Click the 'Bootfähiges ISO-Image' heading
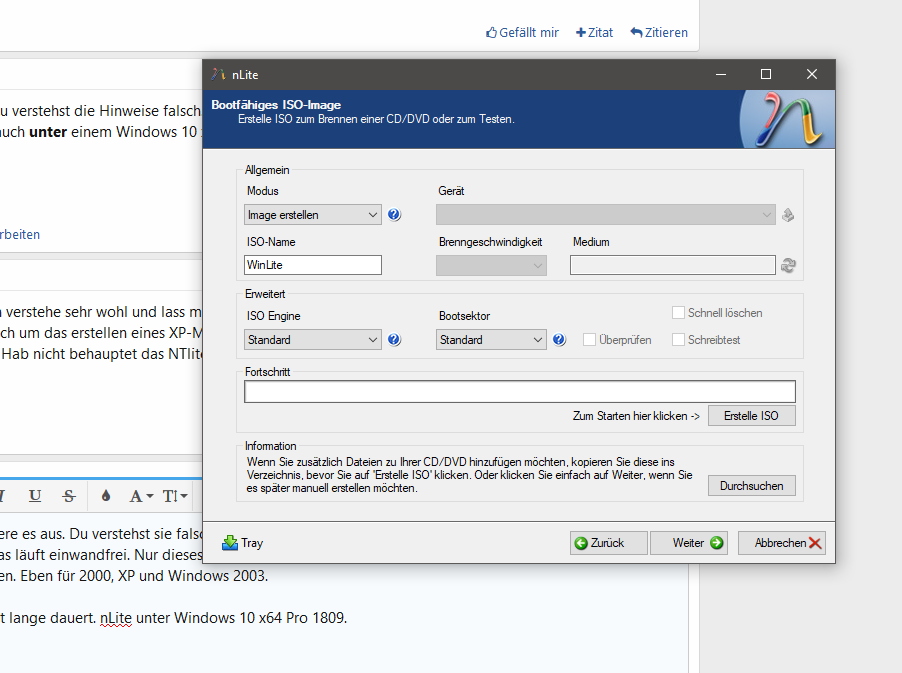902x673 pixels. coord(276,105)
